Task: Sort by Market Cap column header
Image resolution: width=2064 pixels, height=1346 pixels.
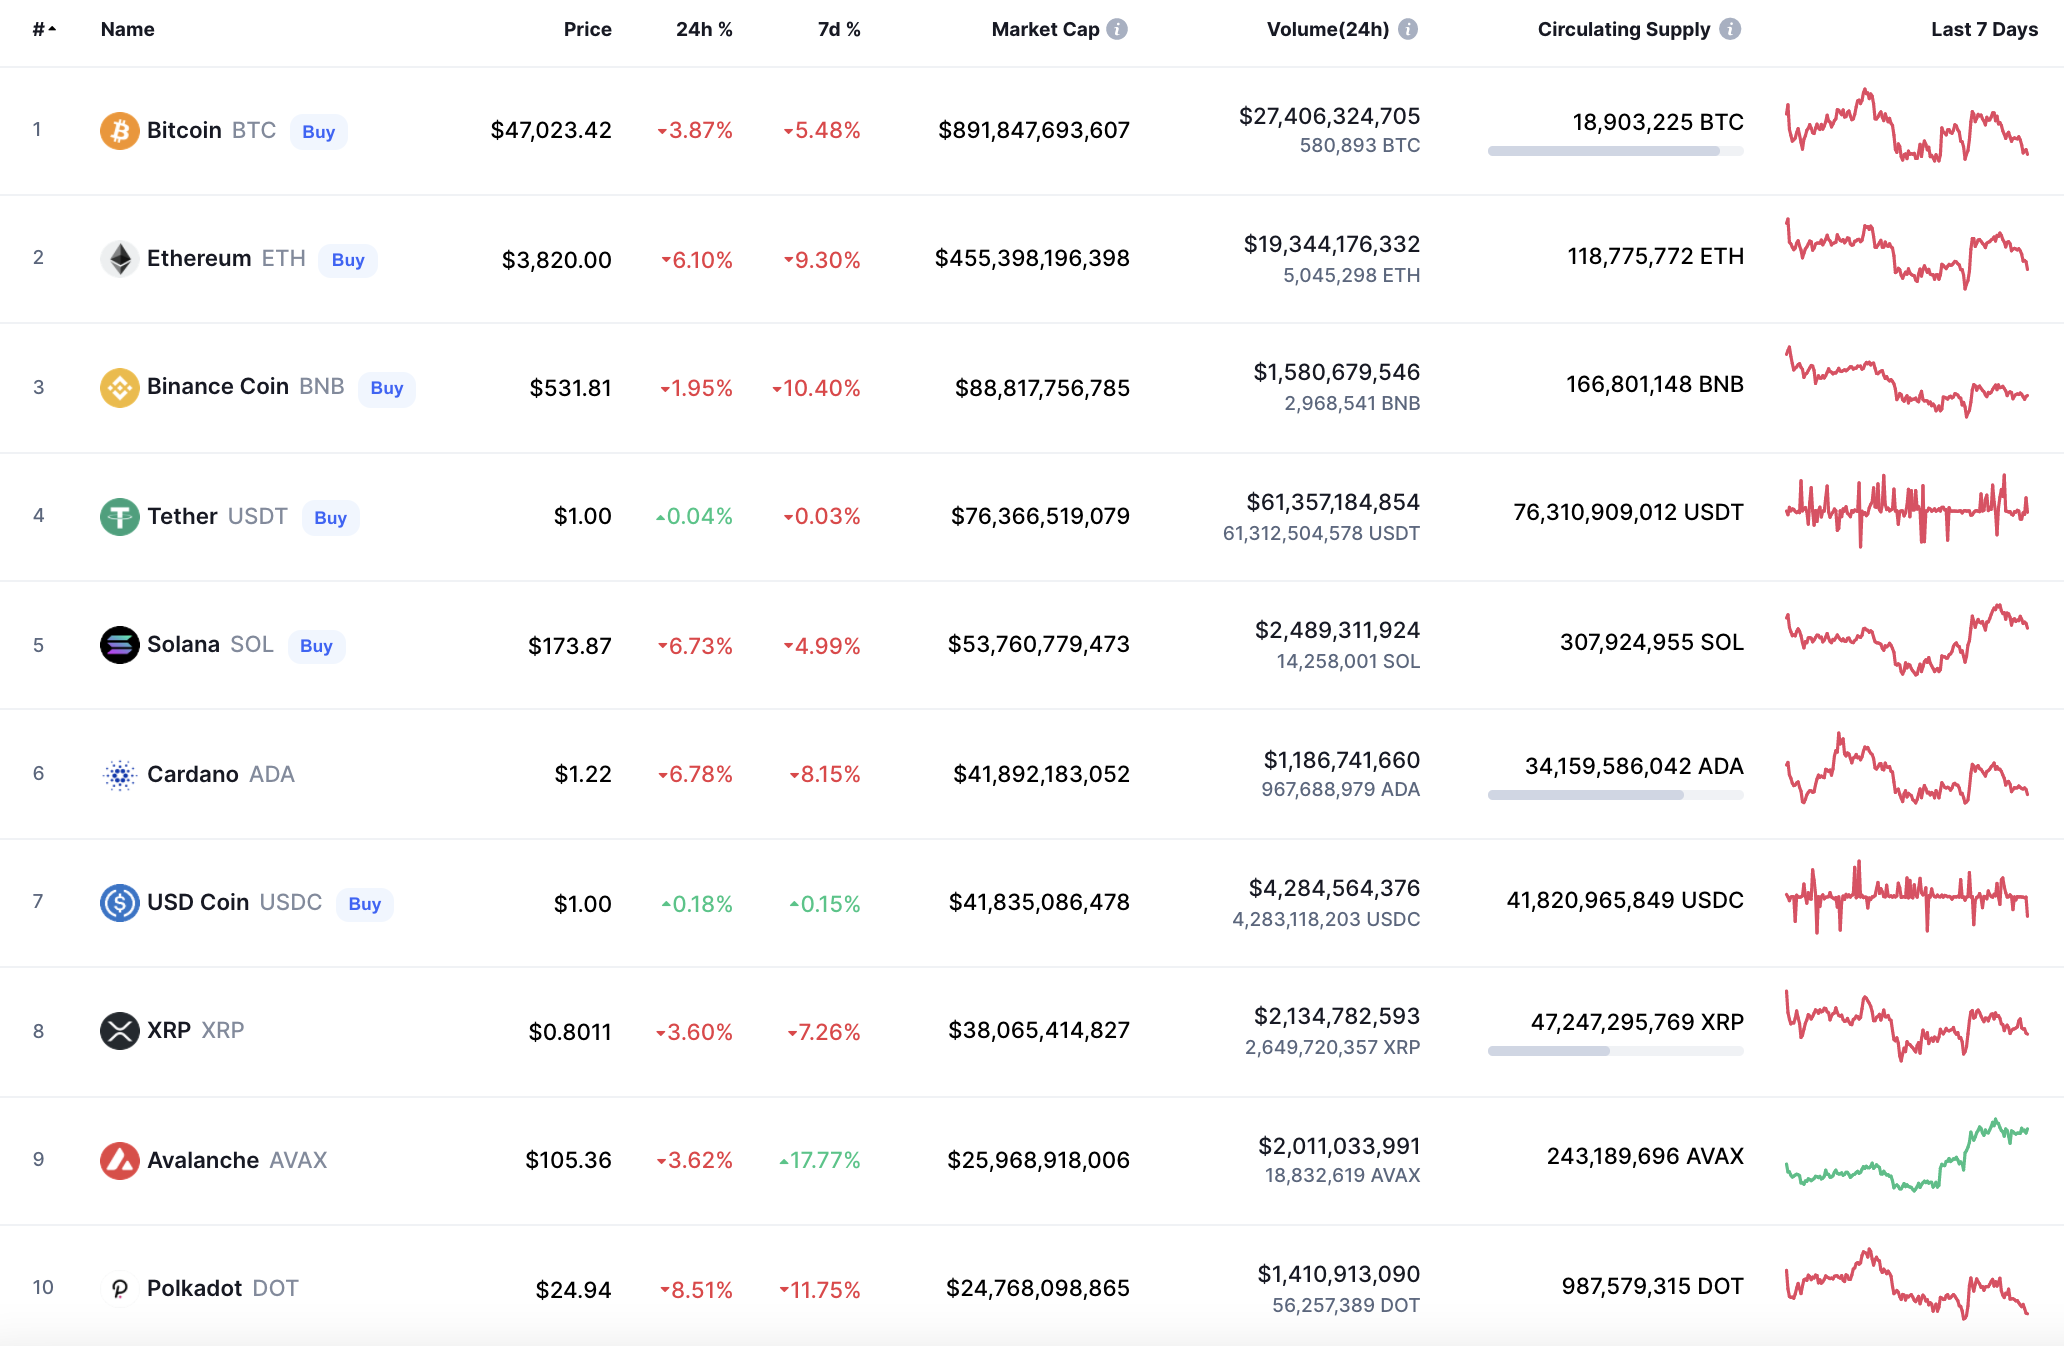Action: 1045,29
